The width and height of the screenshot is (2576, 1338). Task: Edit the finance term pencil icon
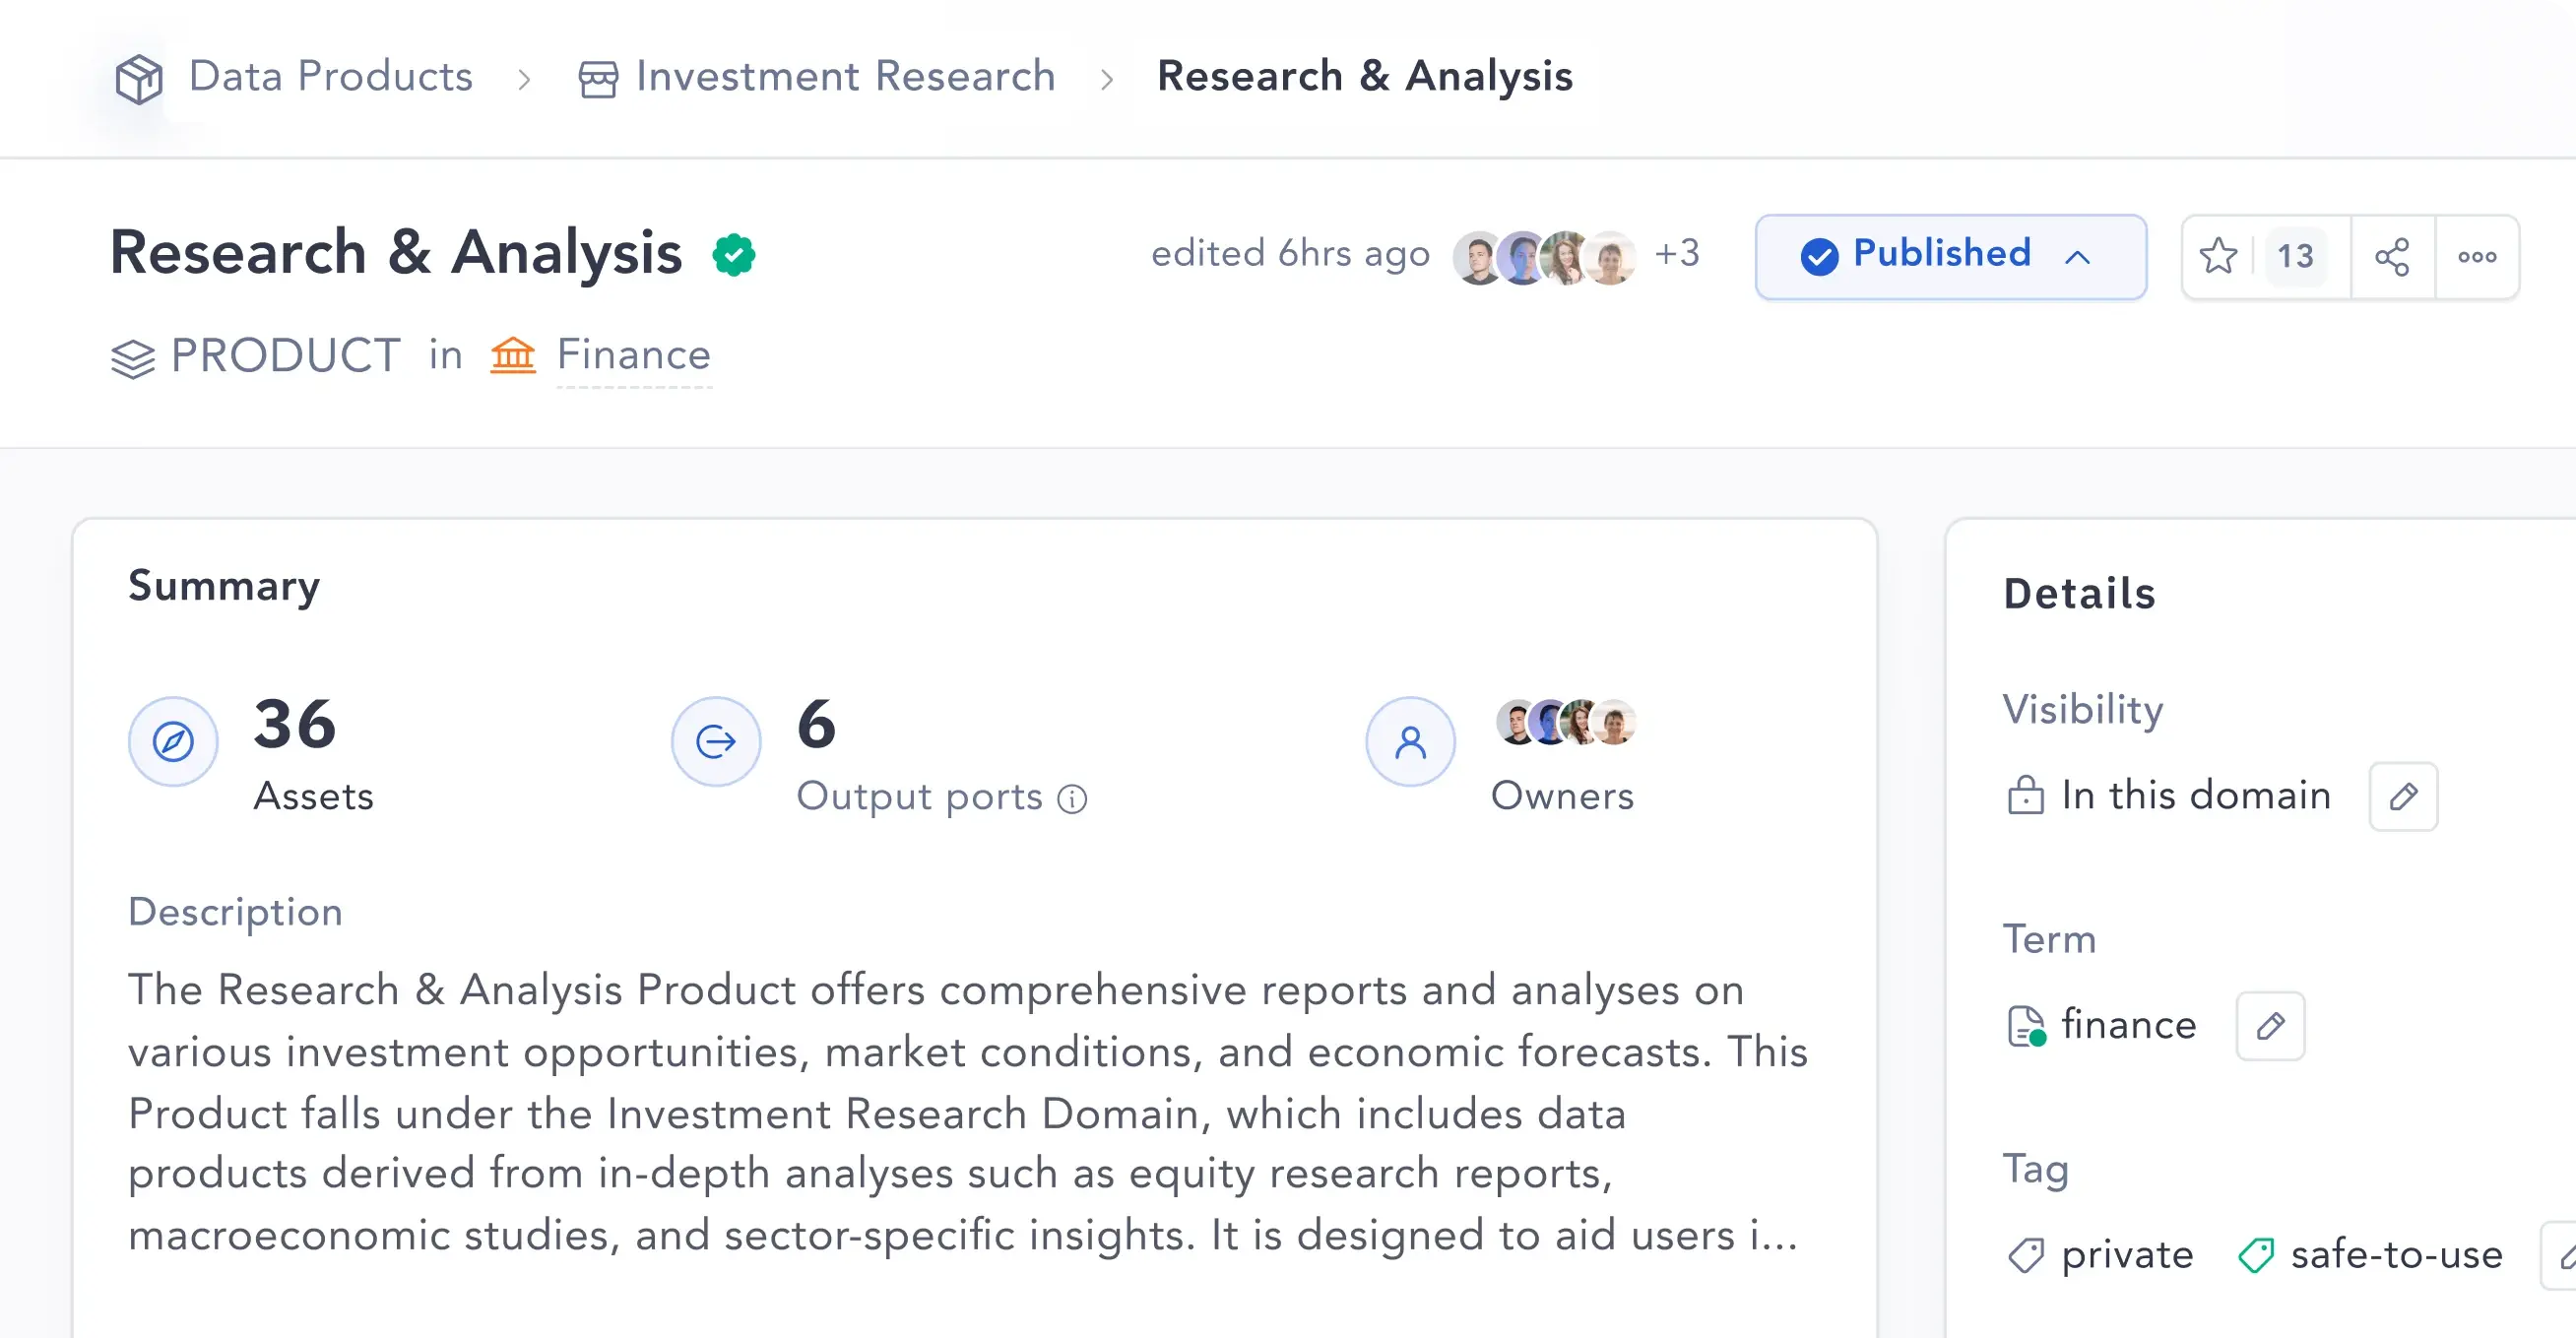[x=2270, y=1025]
